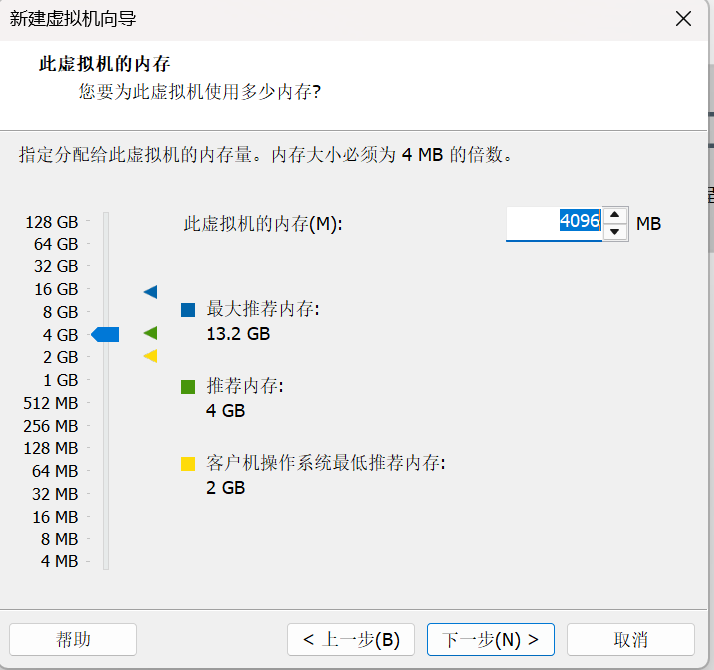Select the 4 GB scale label beside the slider thumb
714x670 pixels.
click(x=61, y=335)
